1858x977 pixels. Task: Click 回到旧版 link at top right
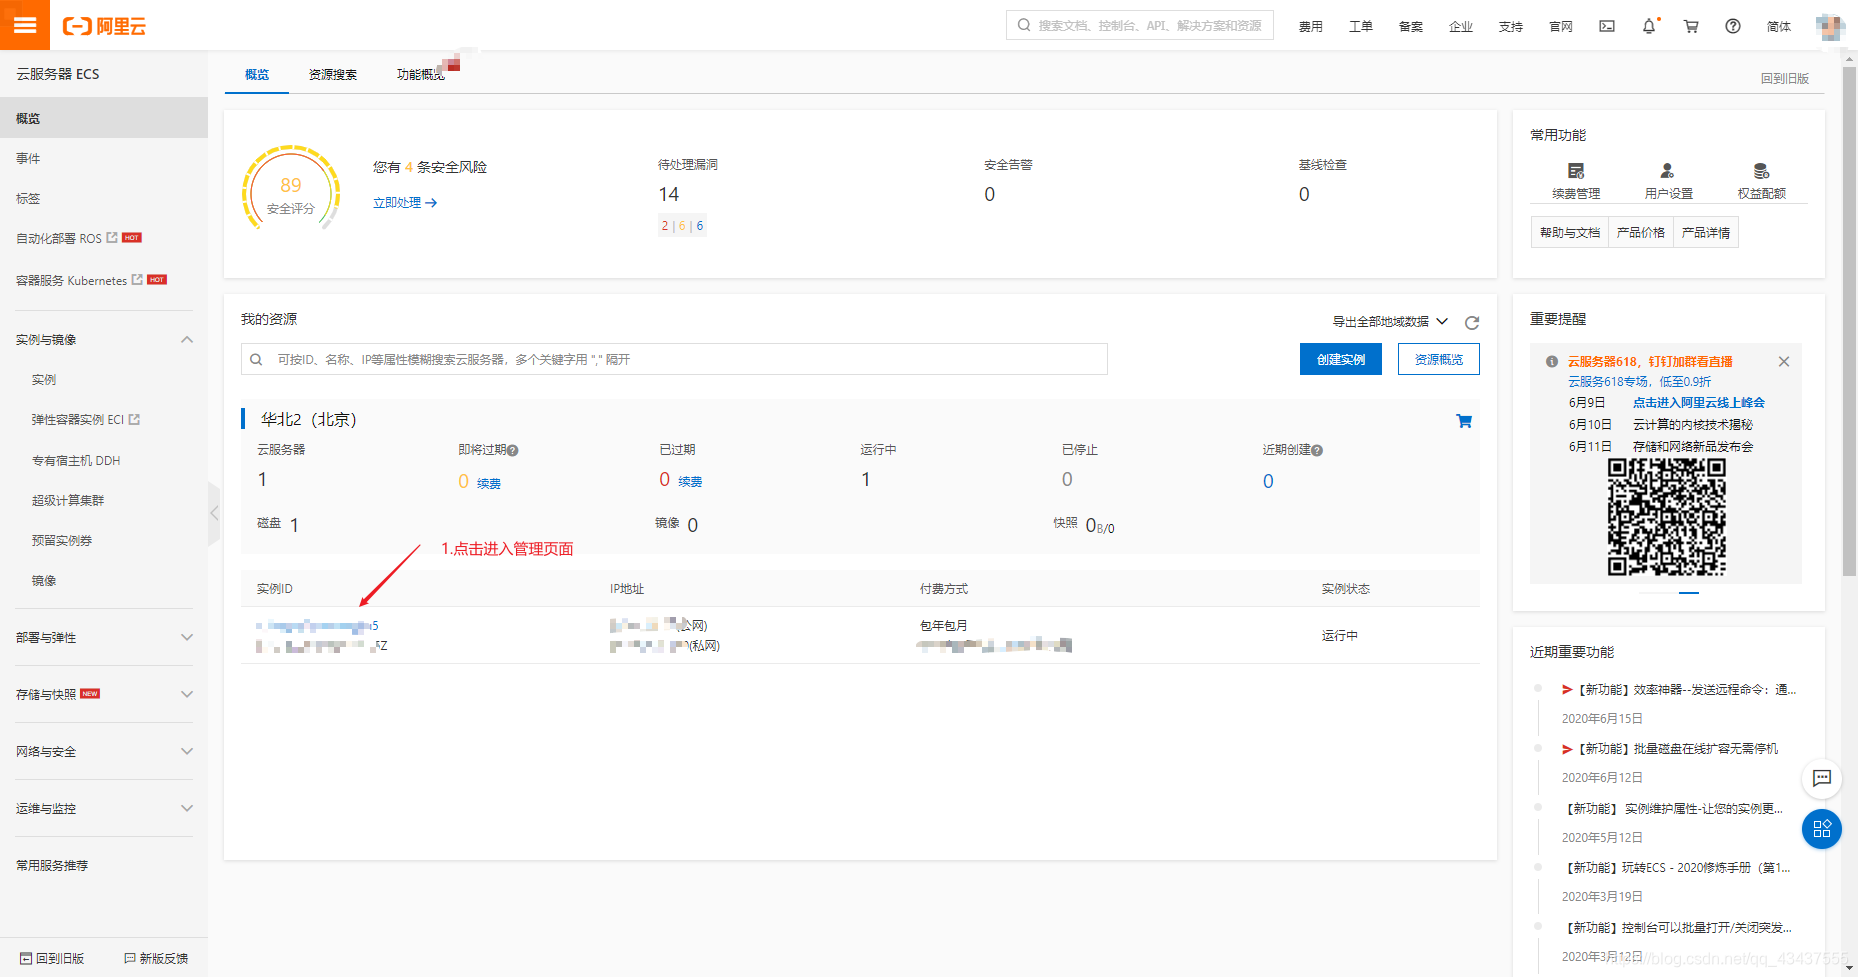[x=1785, y=78]
